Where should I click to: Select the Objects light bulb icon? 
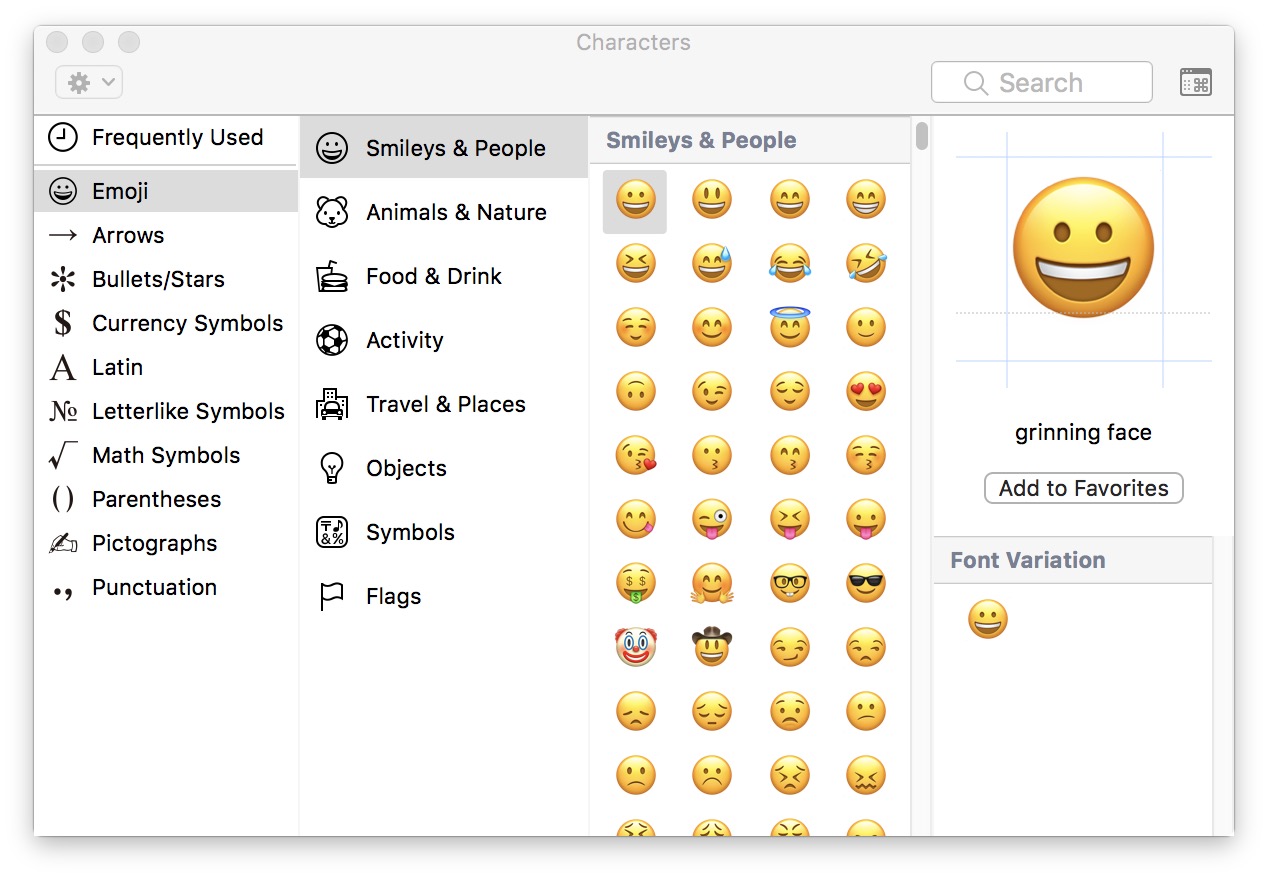click(330, 467)
